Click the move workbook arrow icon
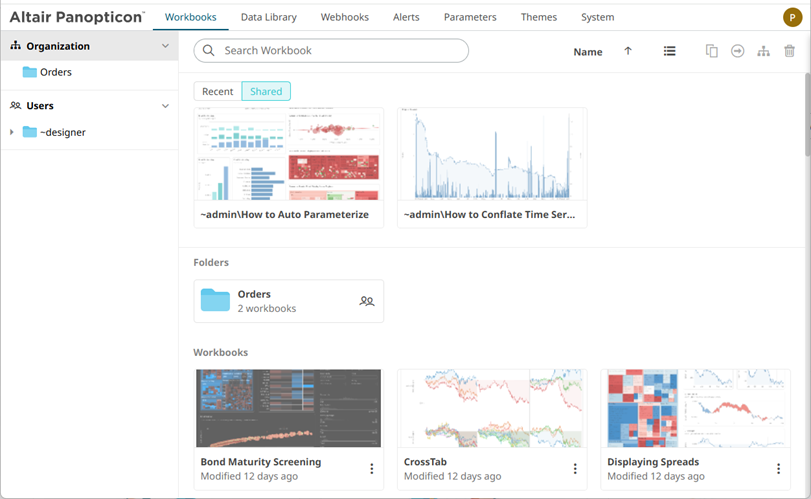811x499 pixels. [738, 51]
